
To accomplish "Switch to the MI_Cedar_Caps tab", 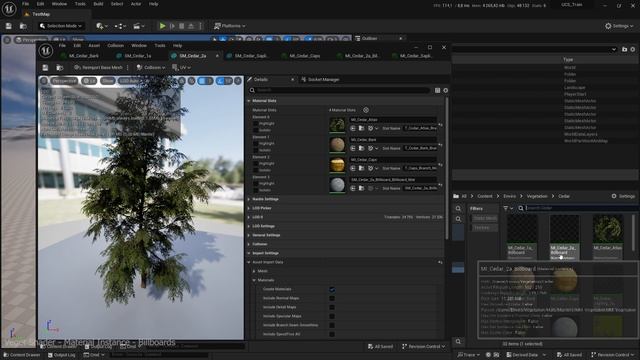I will coord(304,56).
